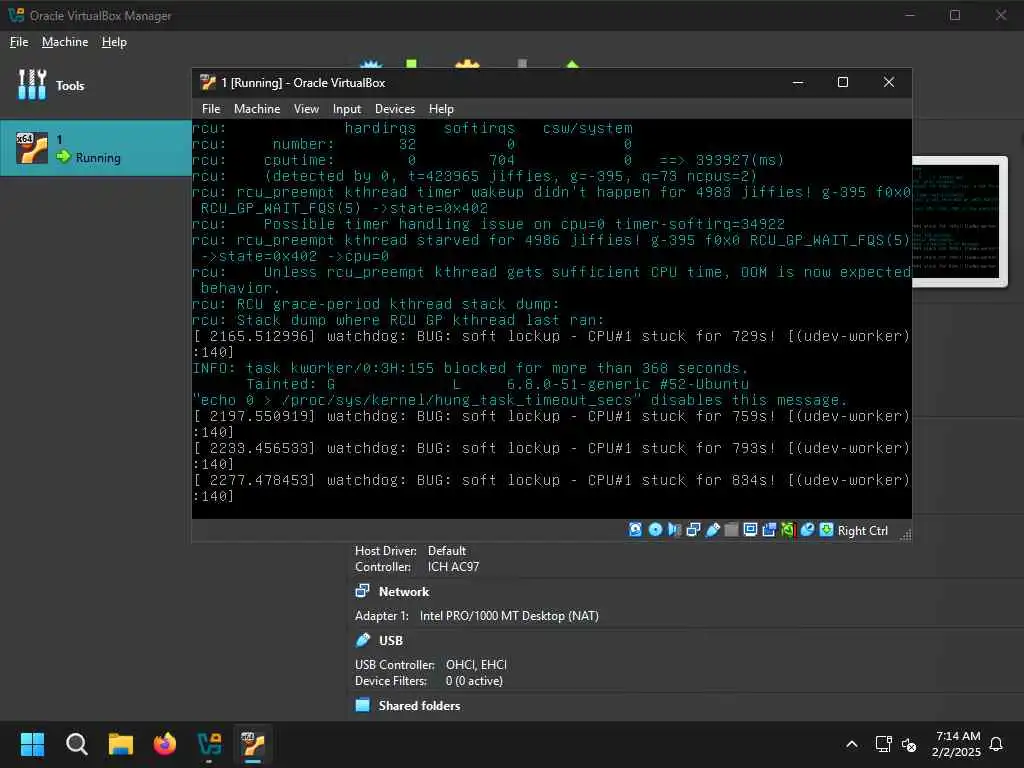Click the muted volume tray icon
The height and width of the screenshot is (768, 1024).
pyautogui.click(x=909, y=744)
